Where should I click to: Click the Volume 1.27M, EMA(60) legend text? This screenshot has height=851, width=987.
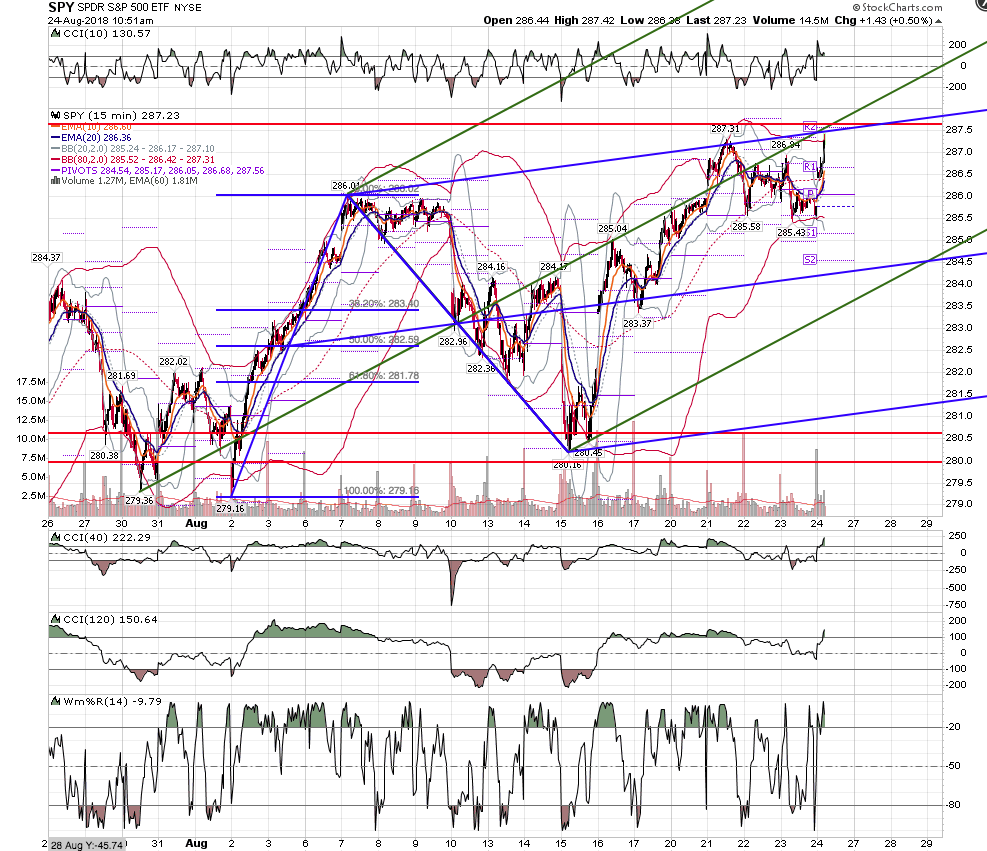click(x=130, y=181)
